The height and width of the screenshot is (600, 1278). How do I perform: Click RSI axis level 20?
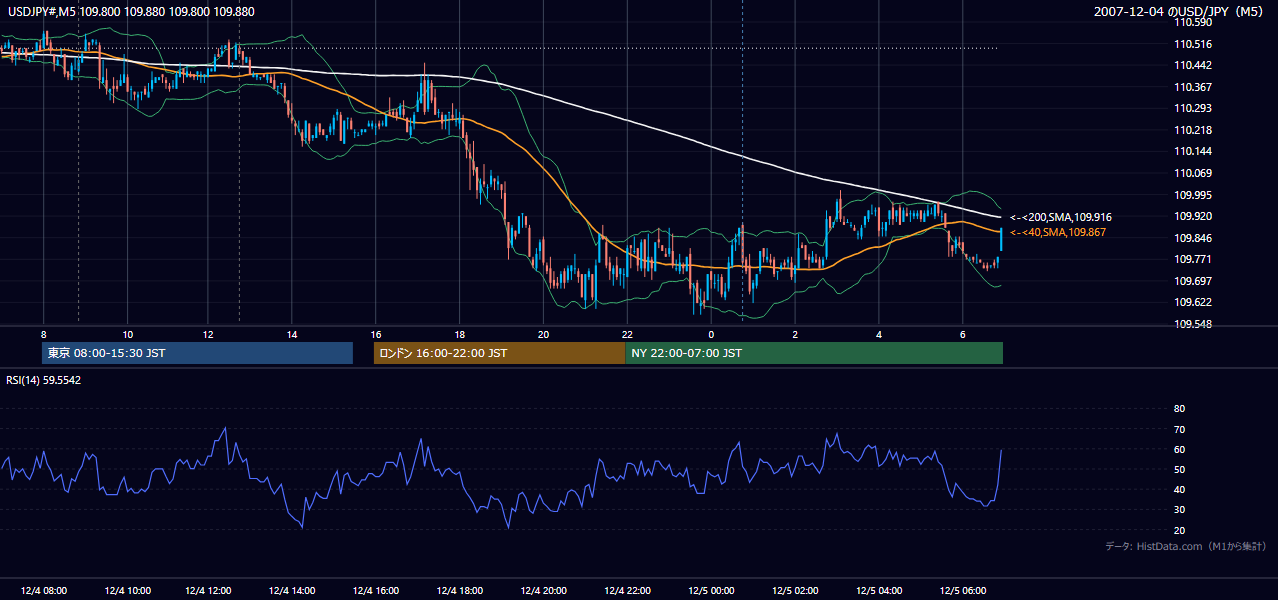pyautogui.click(x=1180, y=530)
